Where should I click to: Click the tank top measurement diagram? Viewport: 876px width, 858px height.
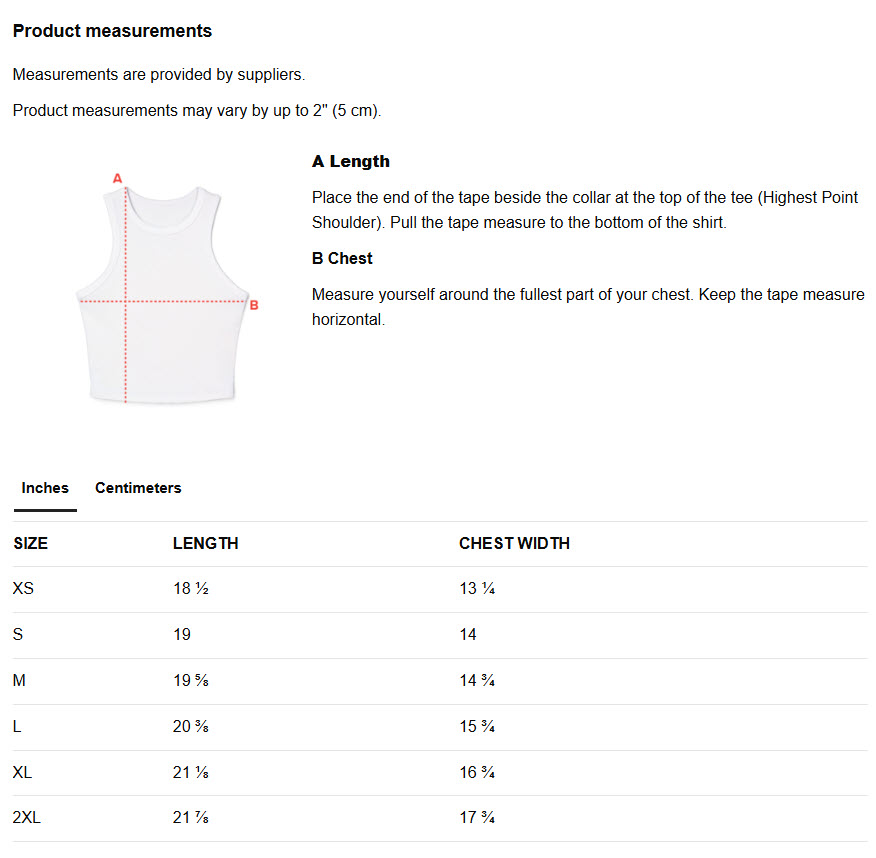163,290
